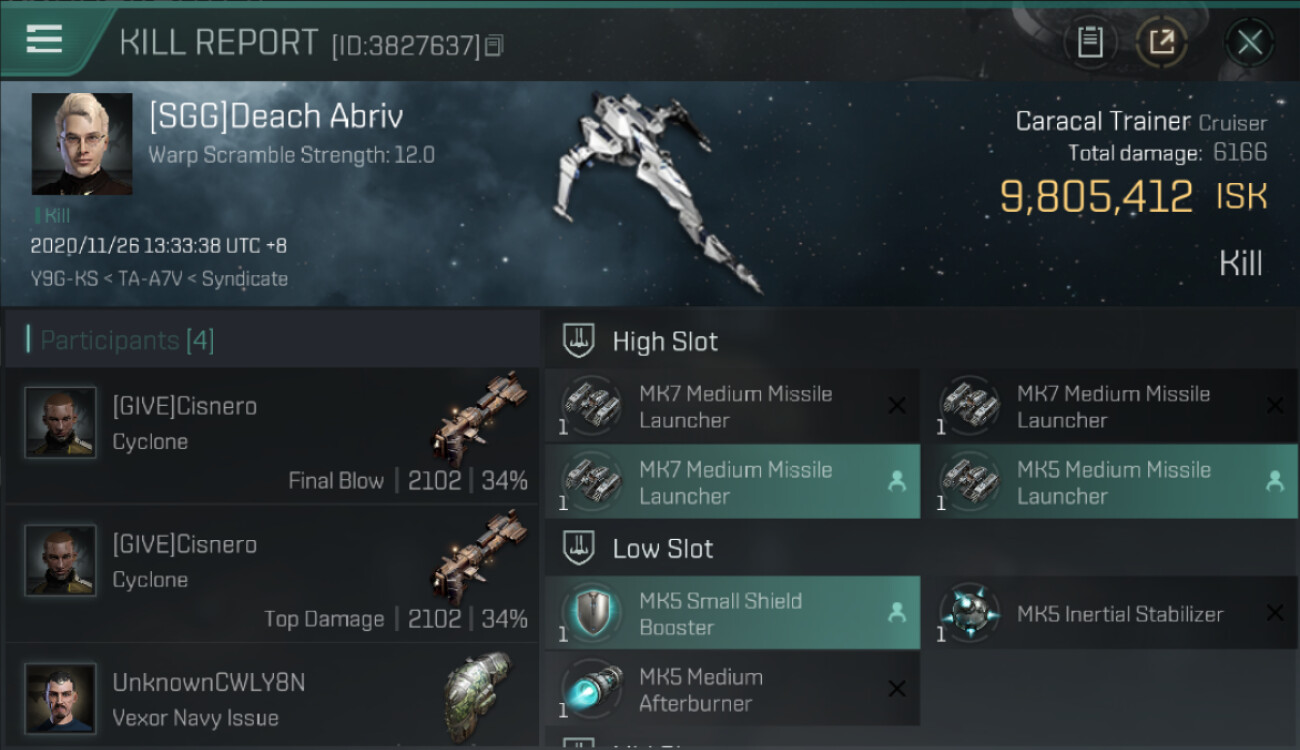Open the Final Blow Cisnero participant entry
This screenshot has height=750, width=1300.
coord(272,436)
